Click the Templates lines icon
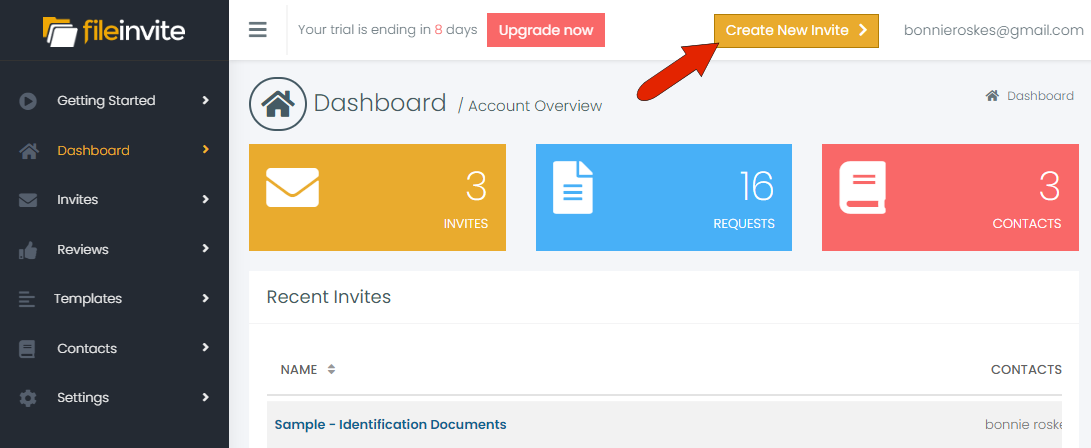 point(28,299)
